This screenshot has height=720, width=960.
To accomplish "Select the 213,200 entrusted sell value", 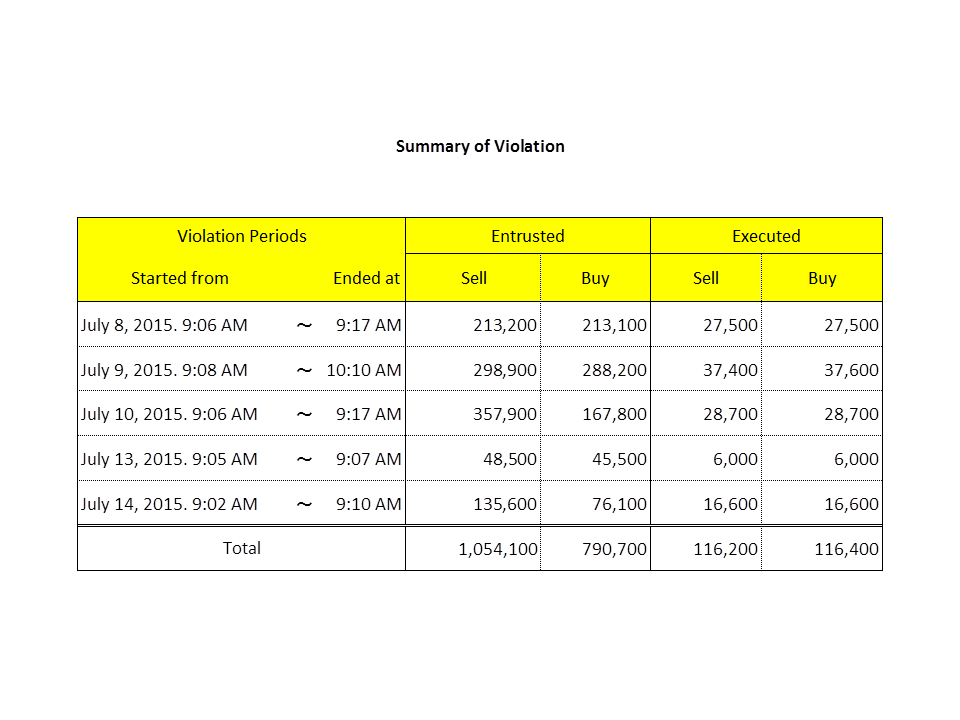I will point(505,325).
